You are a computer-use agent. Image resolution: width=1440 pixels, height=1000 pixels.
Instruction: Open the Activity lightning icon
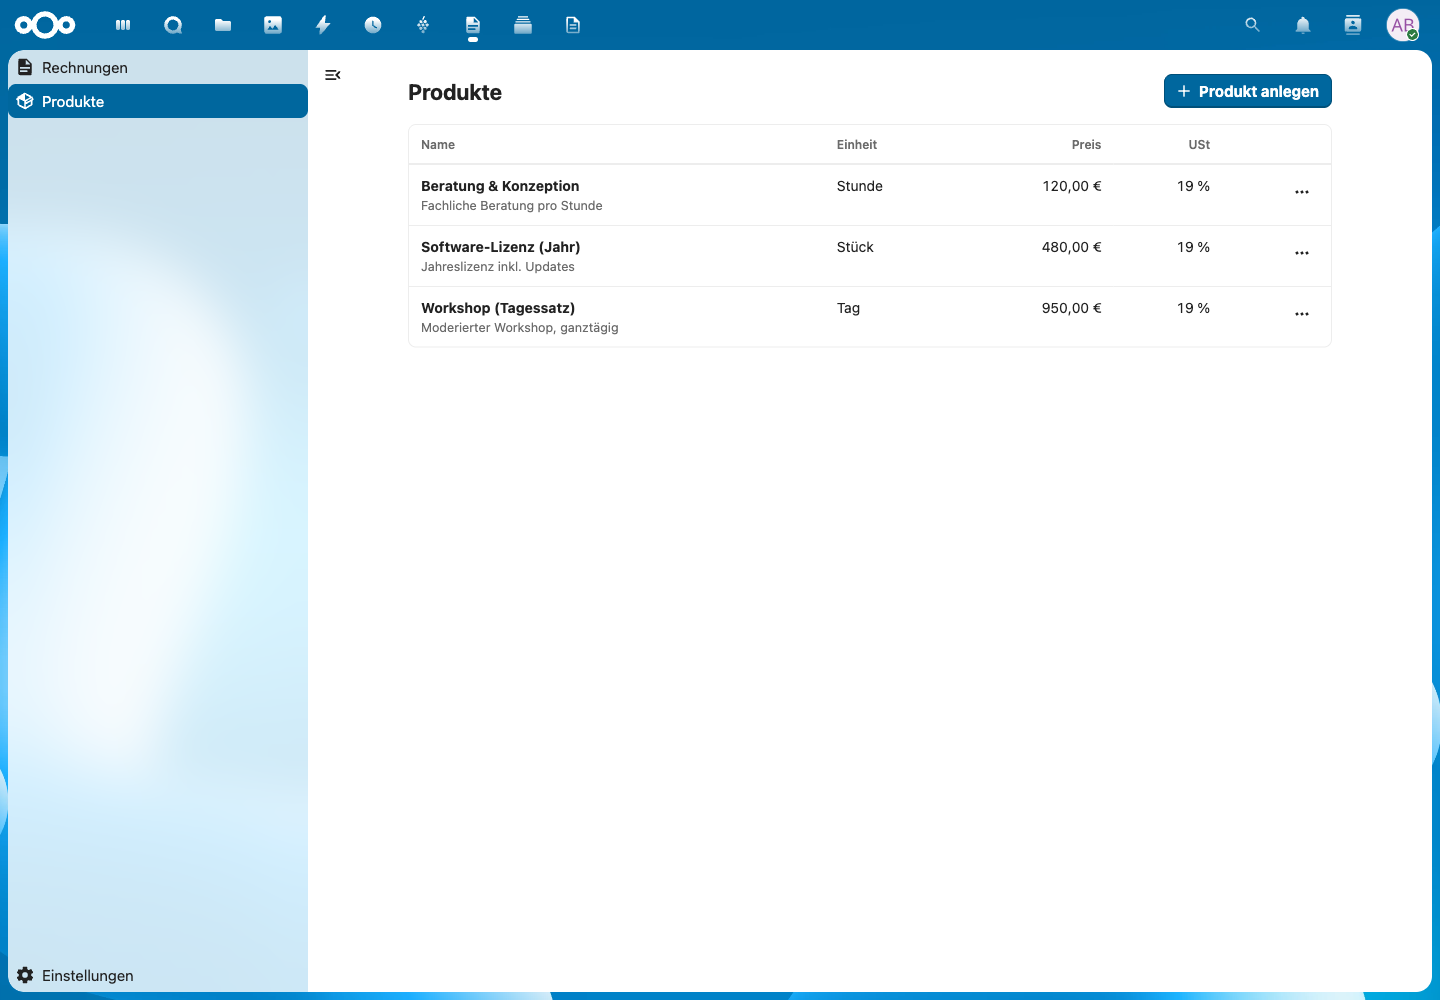323,25
